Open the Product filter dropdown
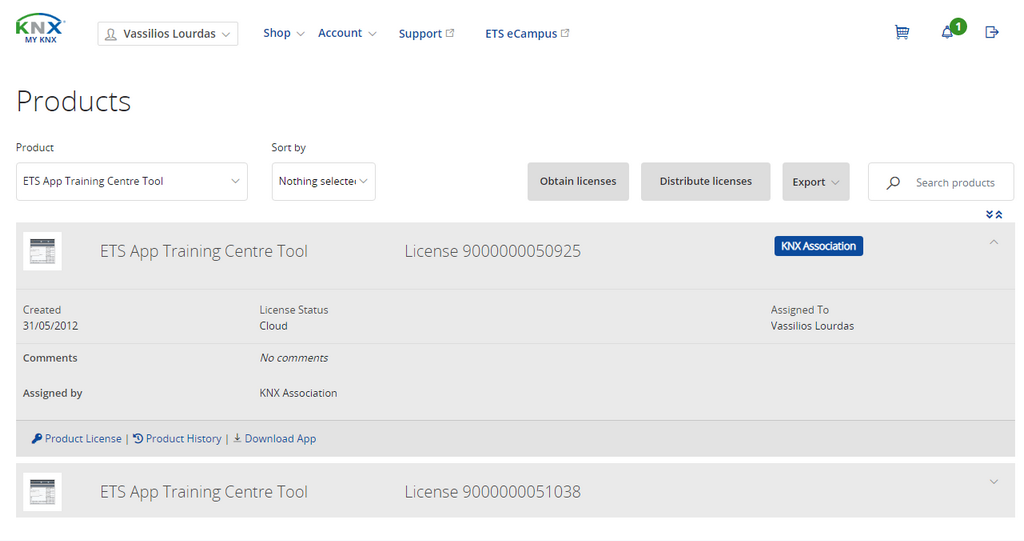 coord(132,182)
